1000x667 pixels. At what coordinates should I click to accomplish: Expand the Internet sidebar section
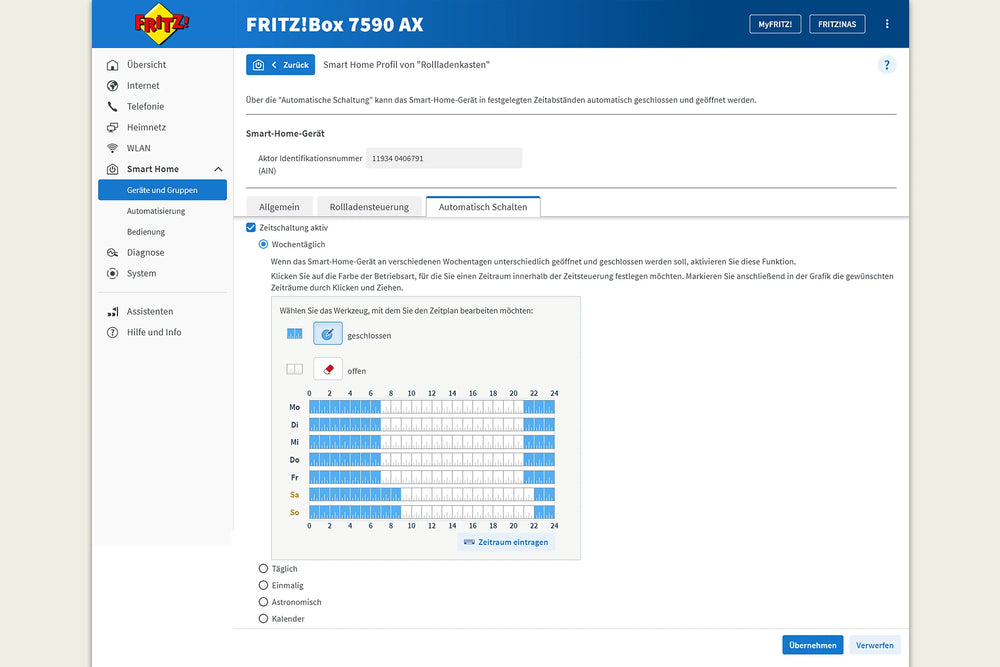coord(143,86)
